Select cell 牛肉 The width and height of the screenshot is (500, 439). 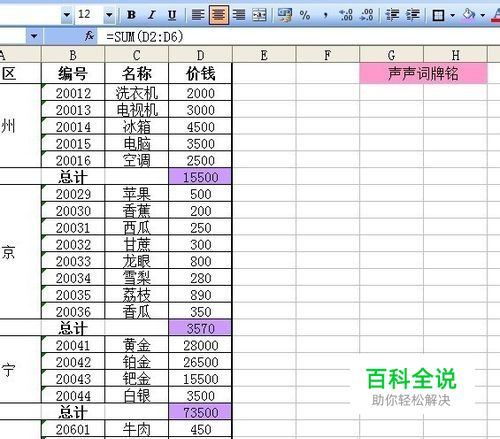pyautogui.click(x=137, y=429)
